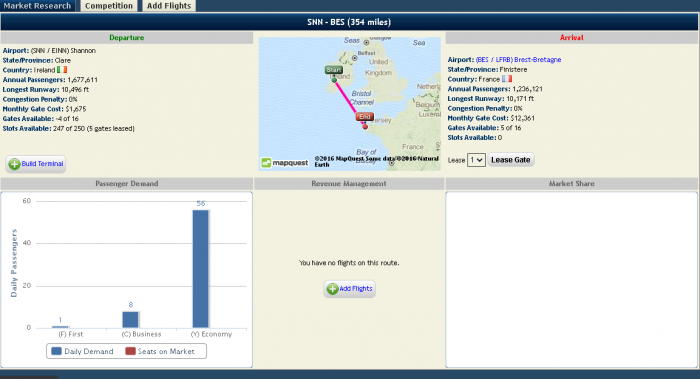Toggle the Daily Demand legend swatch
This screenshot has width=700, height=379.
click(56, 351)
